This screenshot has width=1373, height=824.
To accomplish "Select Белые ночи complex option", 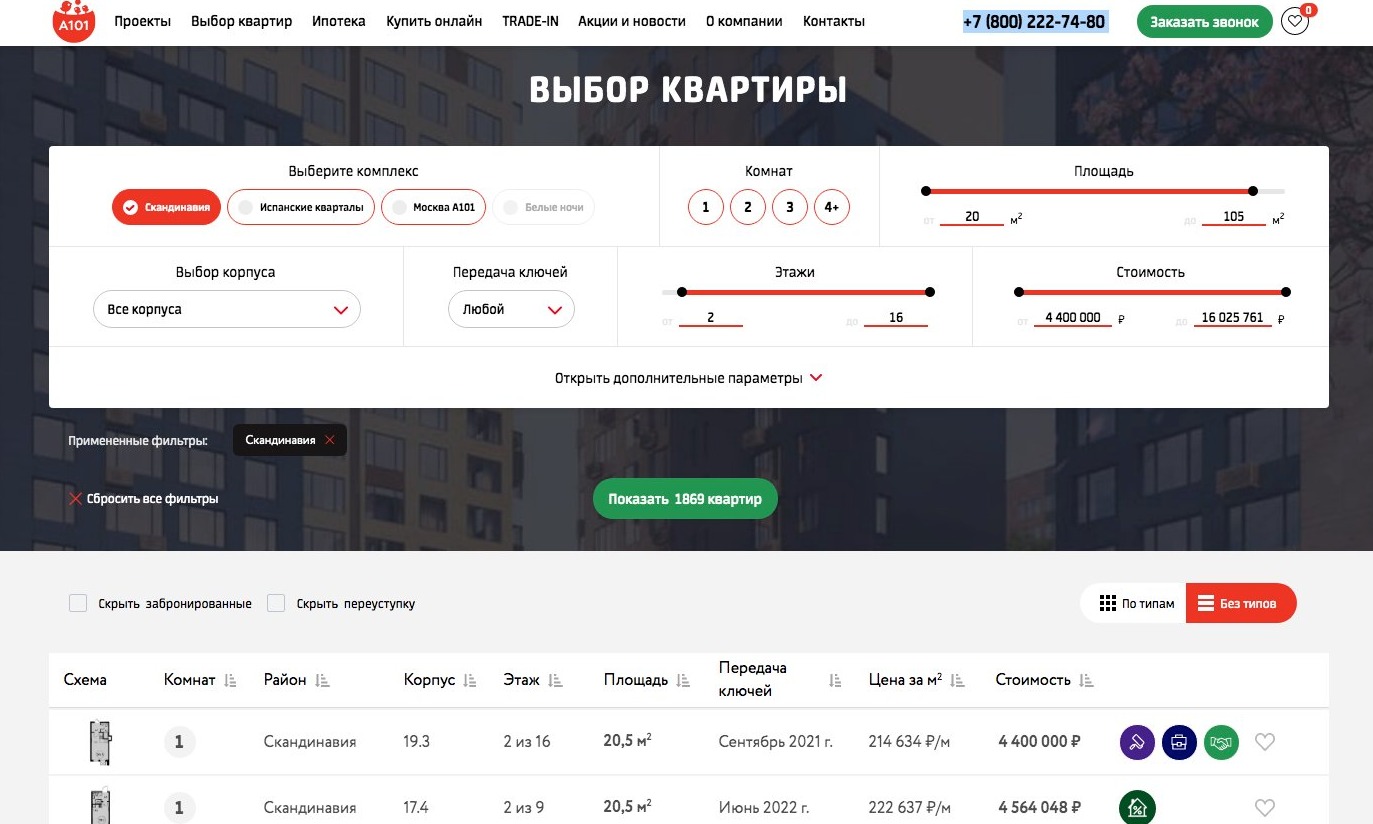I will pos(544,207).
